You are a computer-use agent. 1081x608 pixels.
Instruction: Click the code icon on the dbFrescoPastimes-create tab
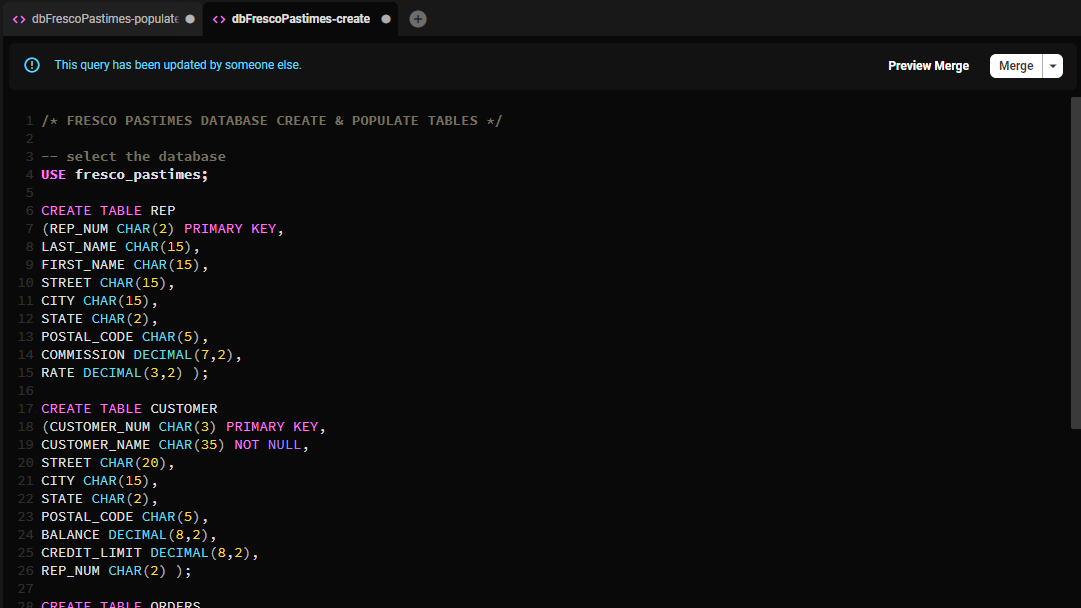point(219,19)
